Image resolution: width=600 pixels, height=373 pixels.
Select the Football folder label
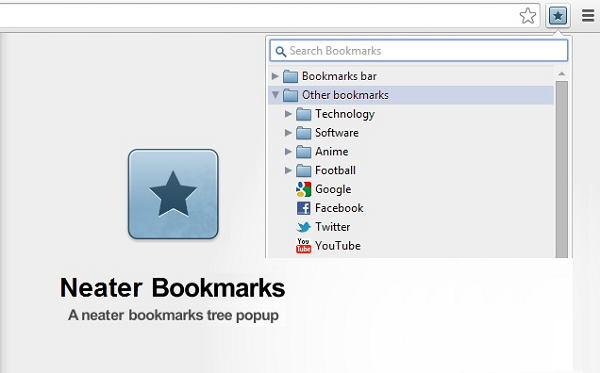click(x=335, y=170)
